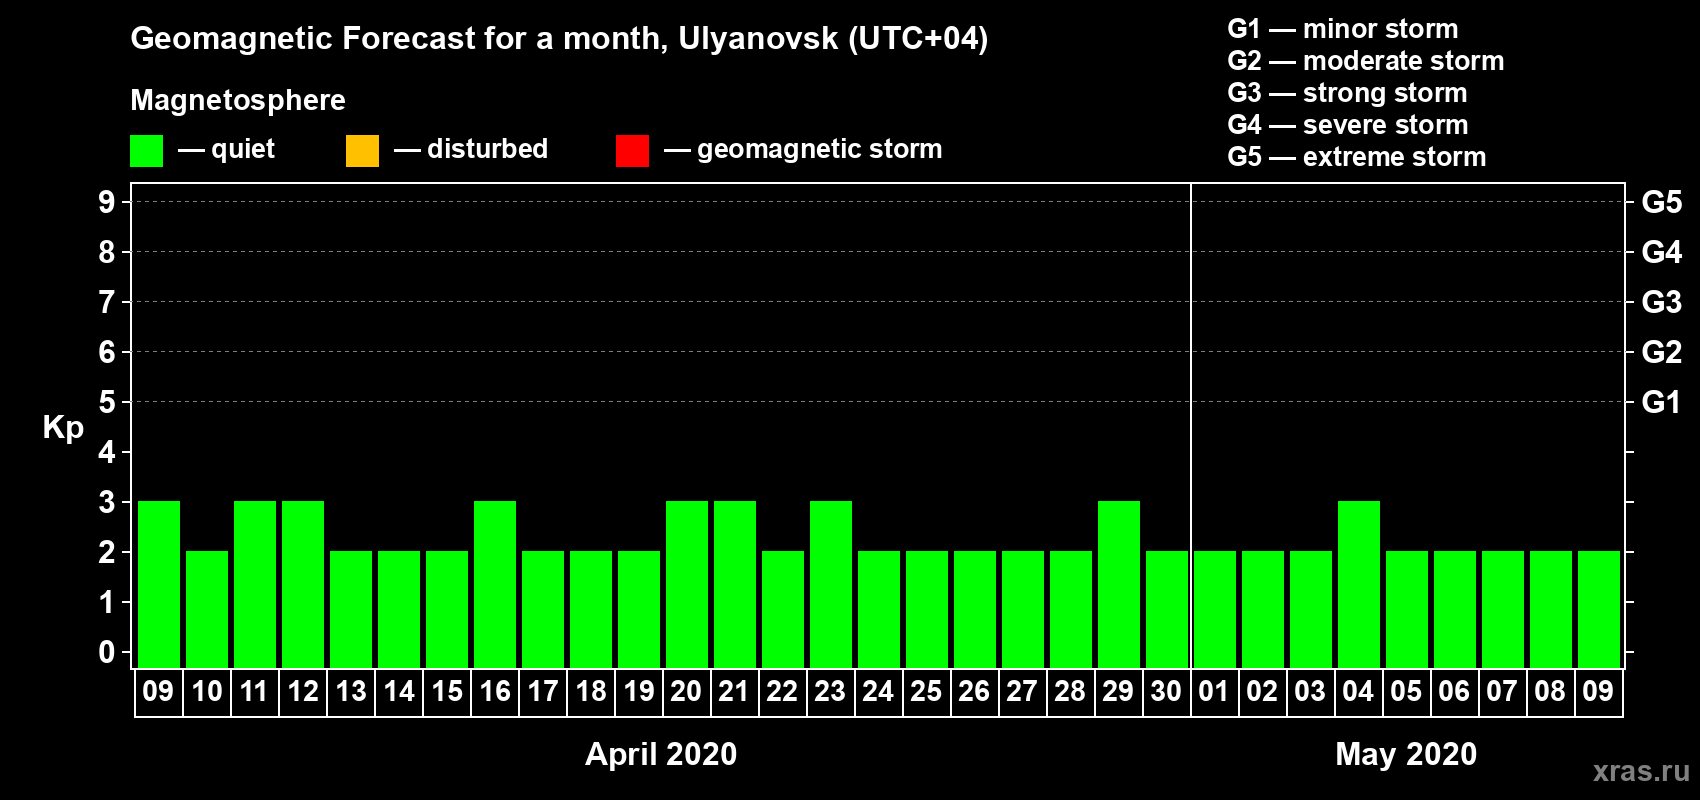
Task: Click date label 01 for May
Action: 1214,691
